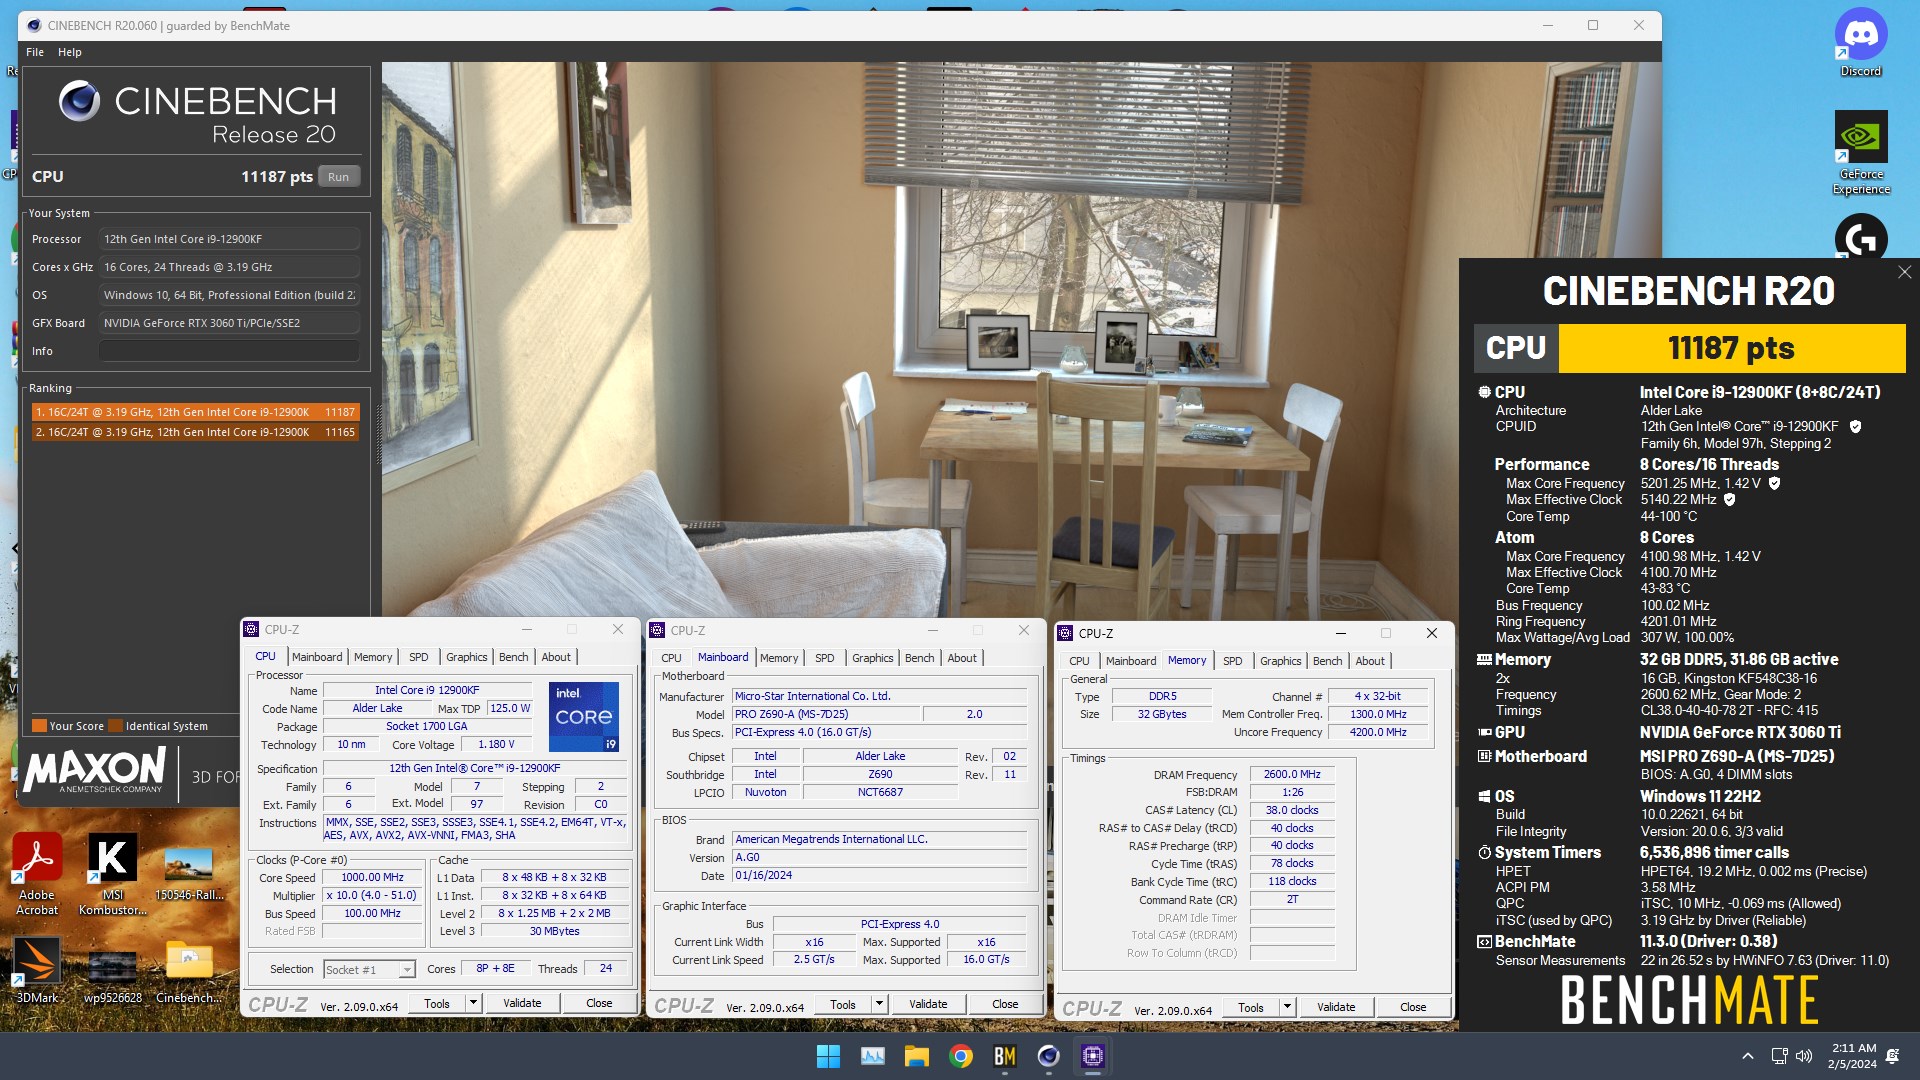Show hidden system tray icons
The height and width of the screenshot is (1080, 1920).
(x=1747, y=1056)
